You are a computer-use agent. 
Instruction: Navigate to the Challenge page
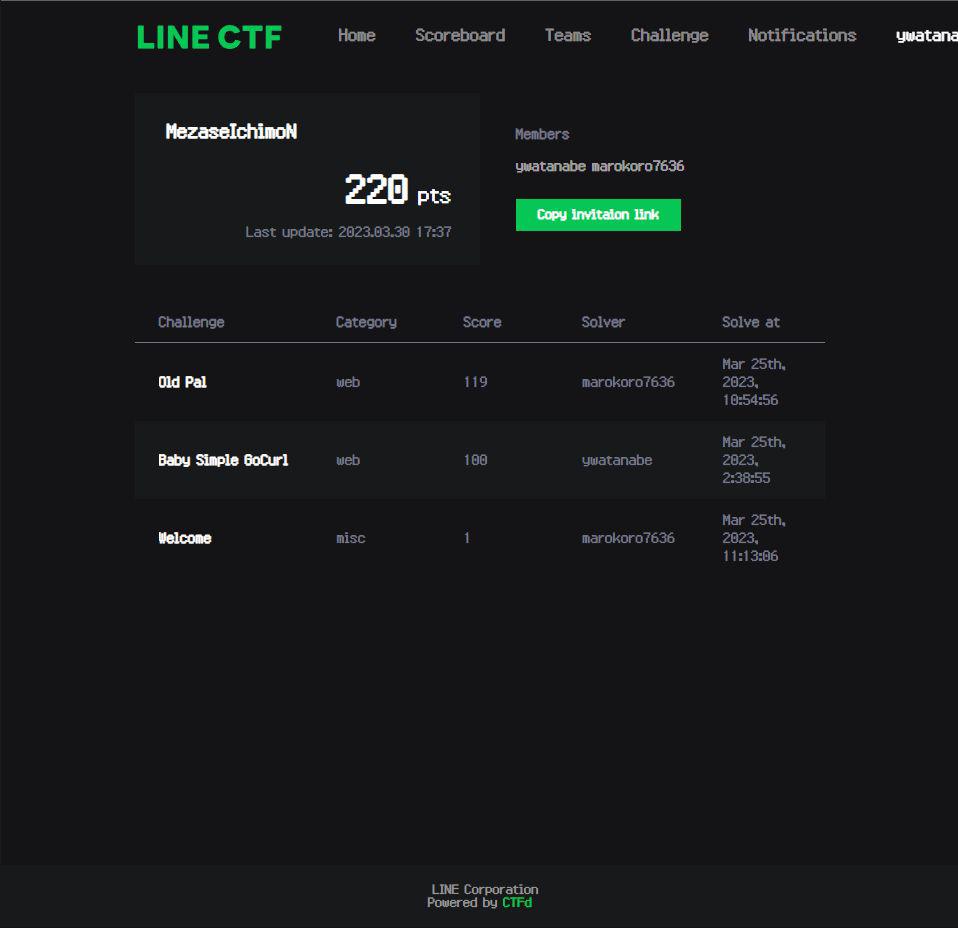pos(669,35)
